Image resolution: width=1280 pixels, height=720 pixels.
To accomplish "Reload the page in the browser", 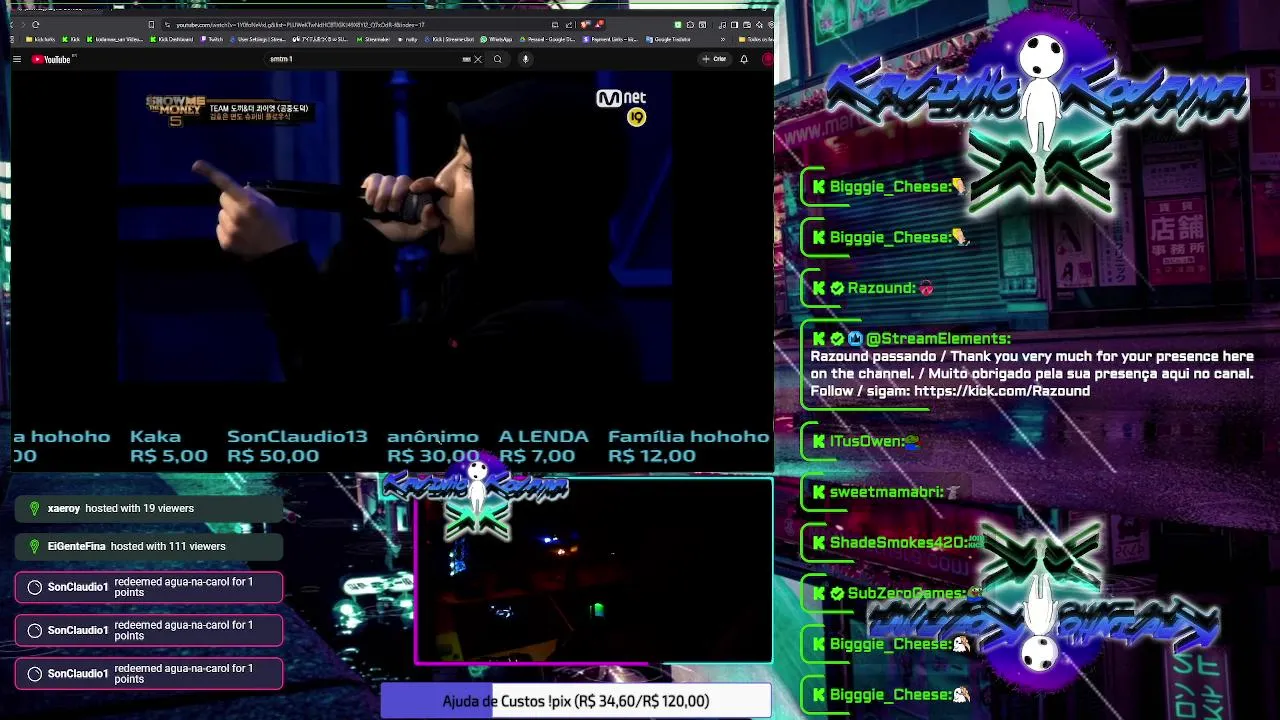I will (35, 25).
